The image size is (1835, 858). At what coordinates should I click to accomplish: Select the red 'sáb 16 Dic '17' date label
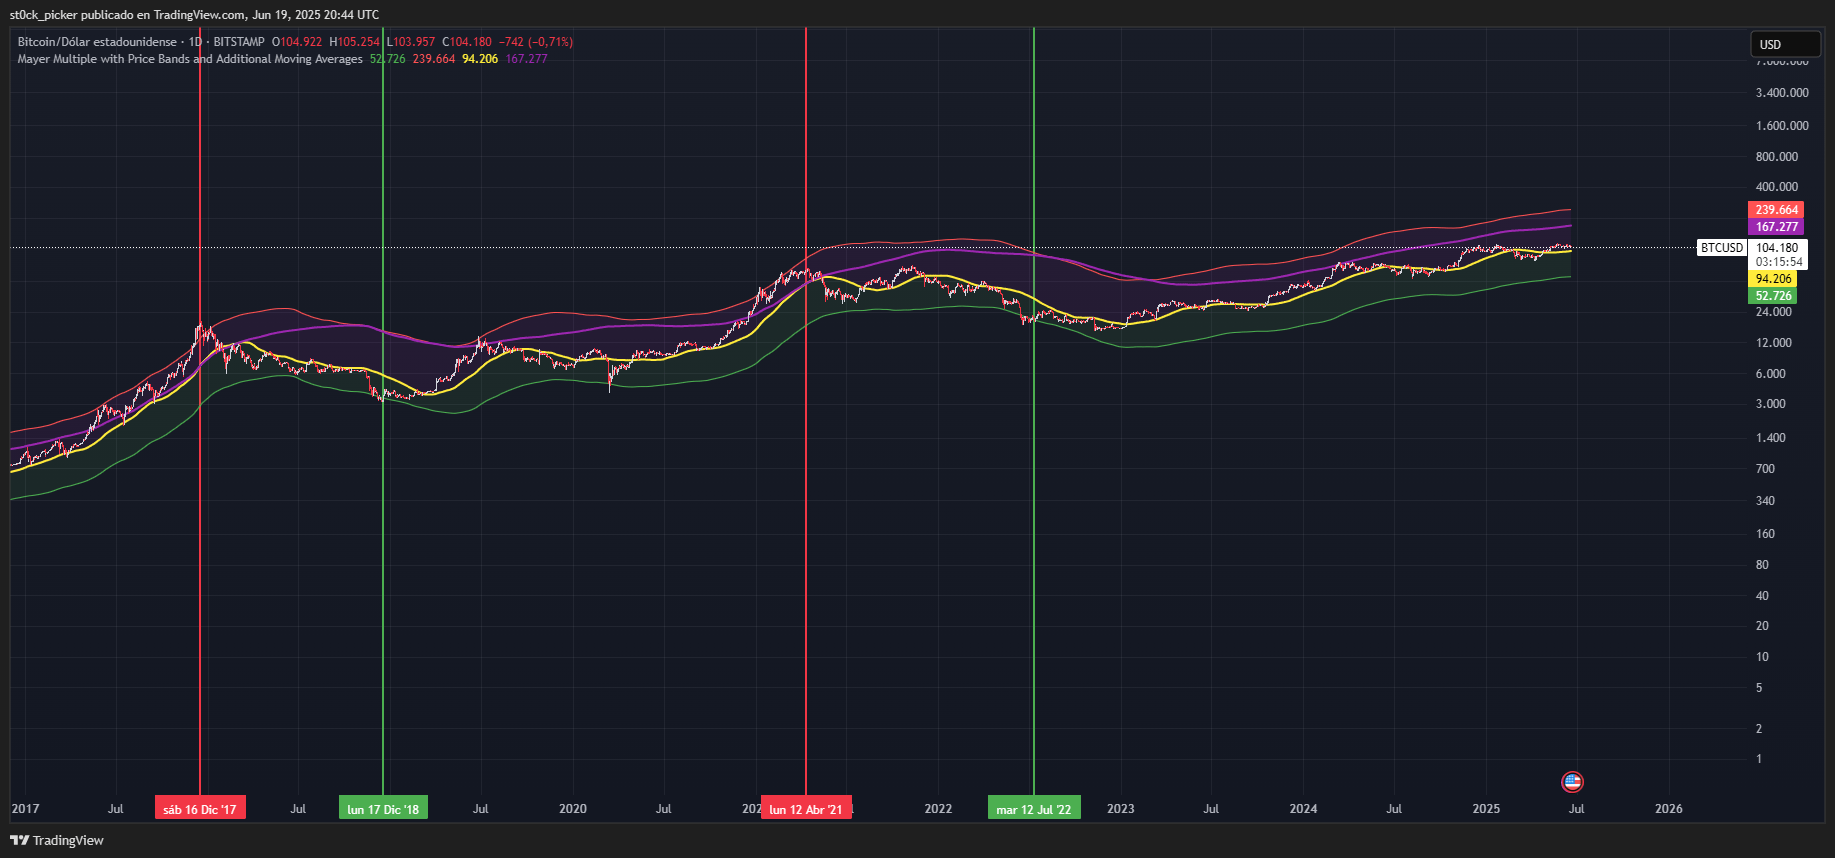200,808
